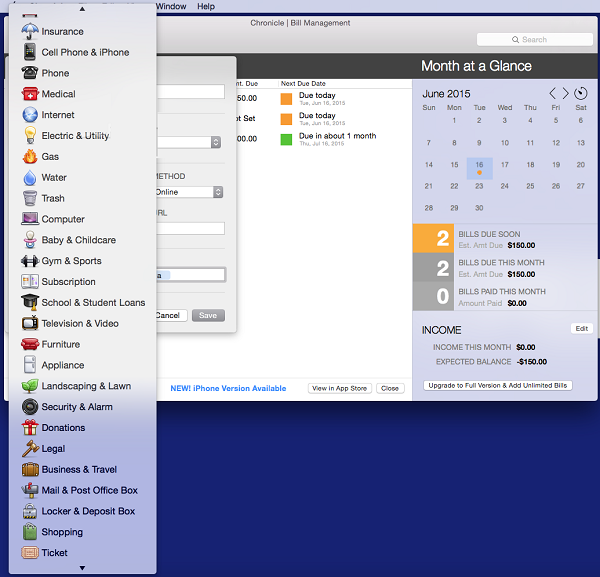This screenshot has width=600, height=577.
Task: Choose the Cell Phone & iPhone icon
Action: point(30,52)
